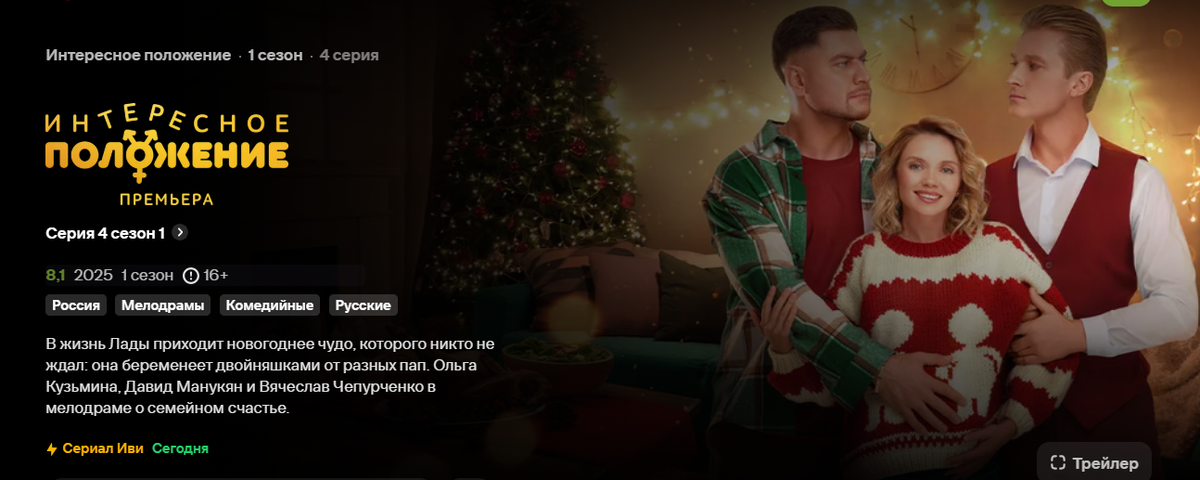Screen dimensions: 1200x480
Task: Click the 16+ age restriction exclamation icon
Action: pos(191,275)
